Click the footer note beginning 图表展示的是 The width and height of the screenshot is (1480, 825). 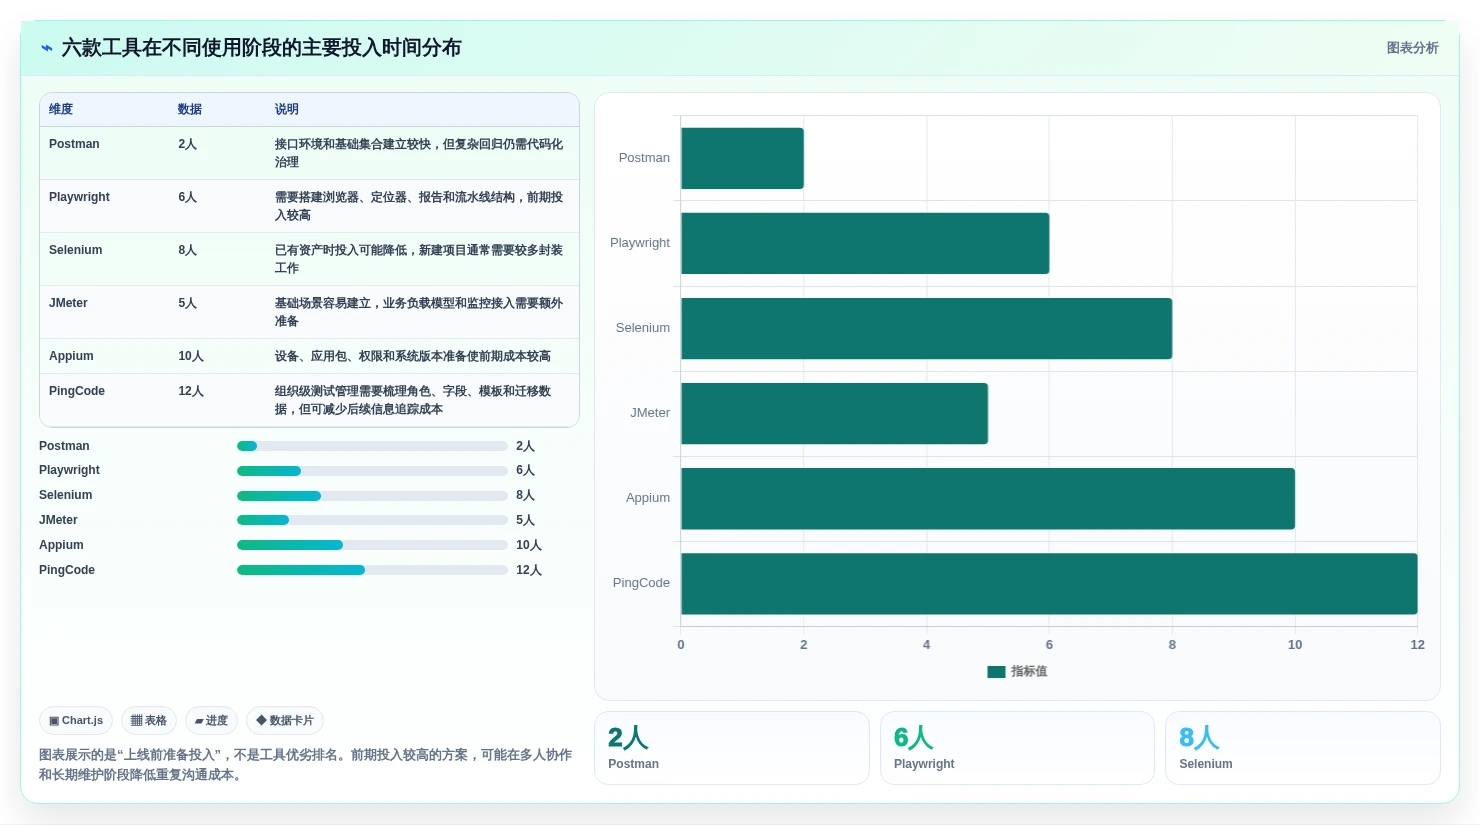tap(305, 765)
